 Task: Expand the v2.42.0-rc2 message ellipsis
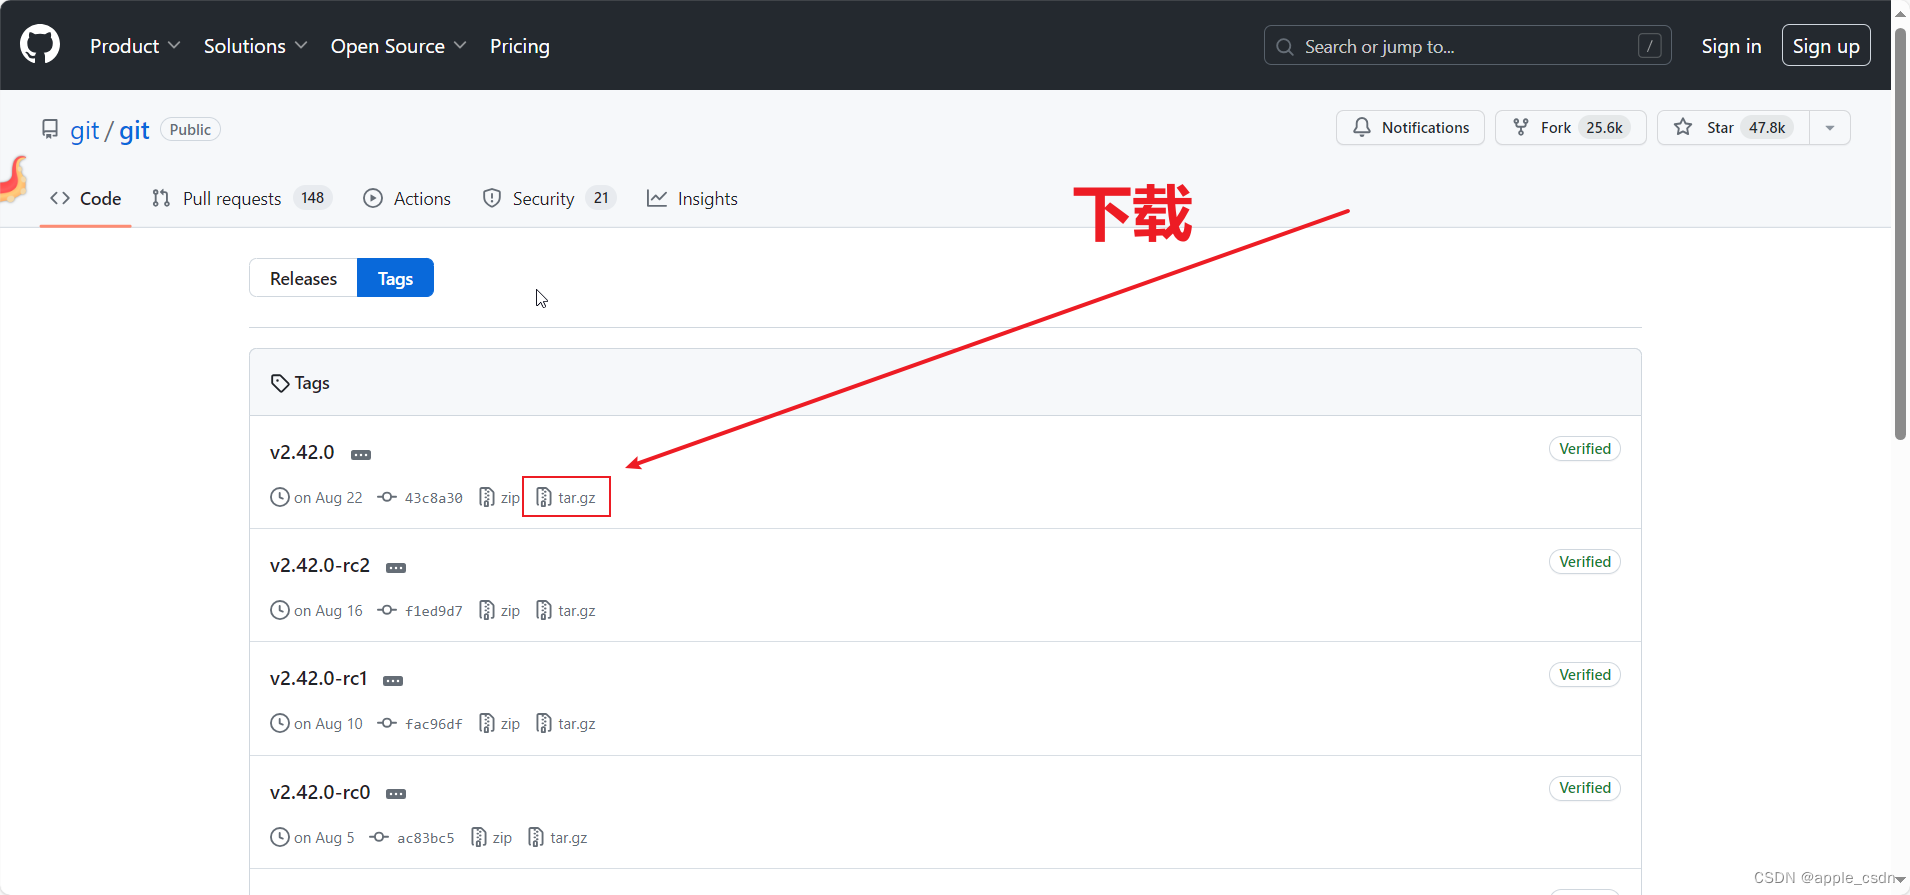tap(396, 567)
